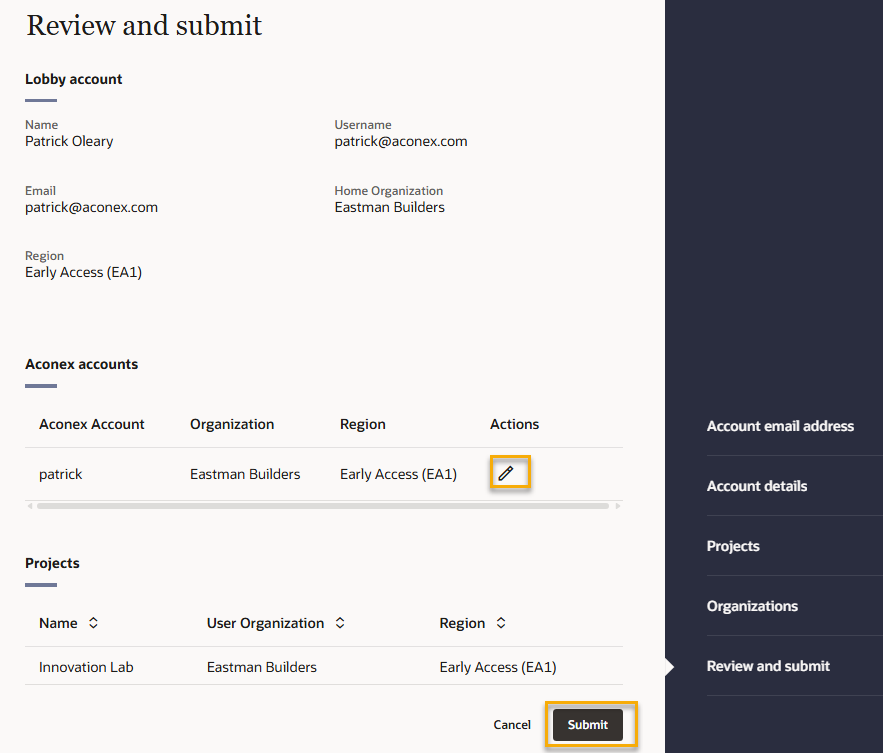
Task: Switch to the Projects step in sidebar
Action: click(x=733, y=546)
